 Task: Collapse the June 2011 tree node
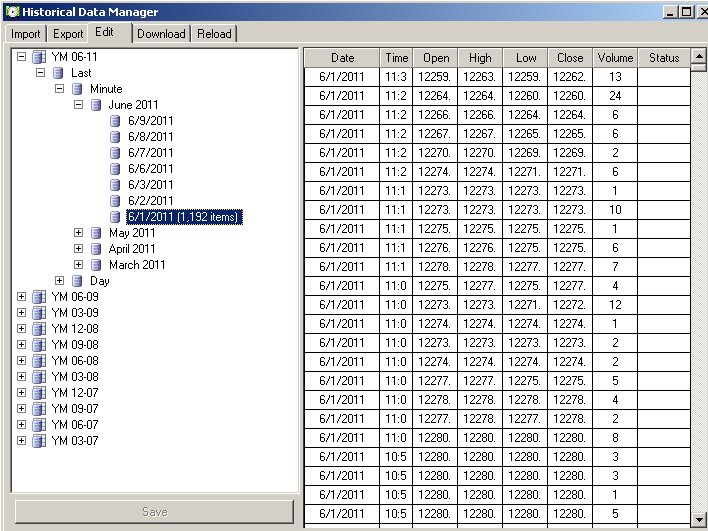pos(79,105)
